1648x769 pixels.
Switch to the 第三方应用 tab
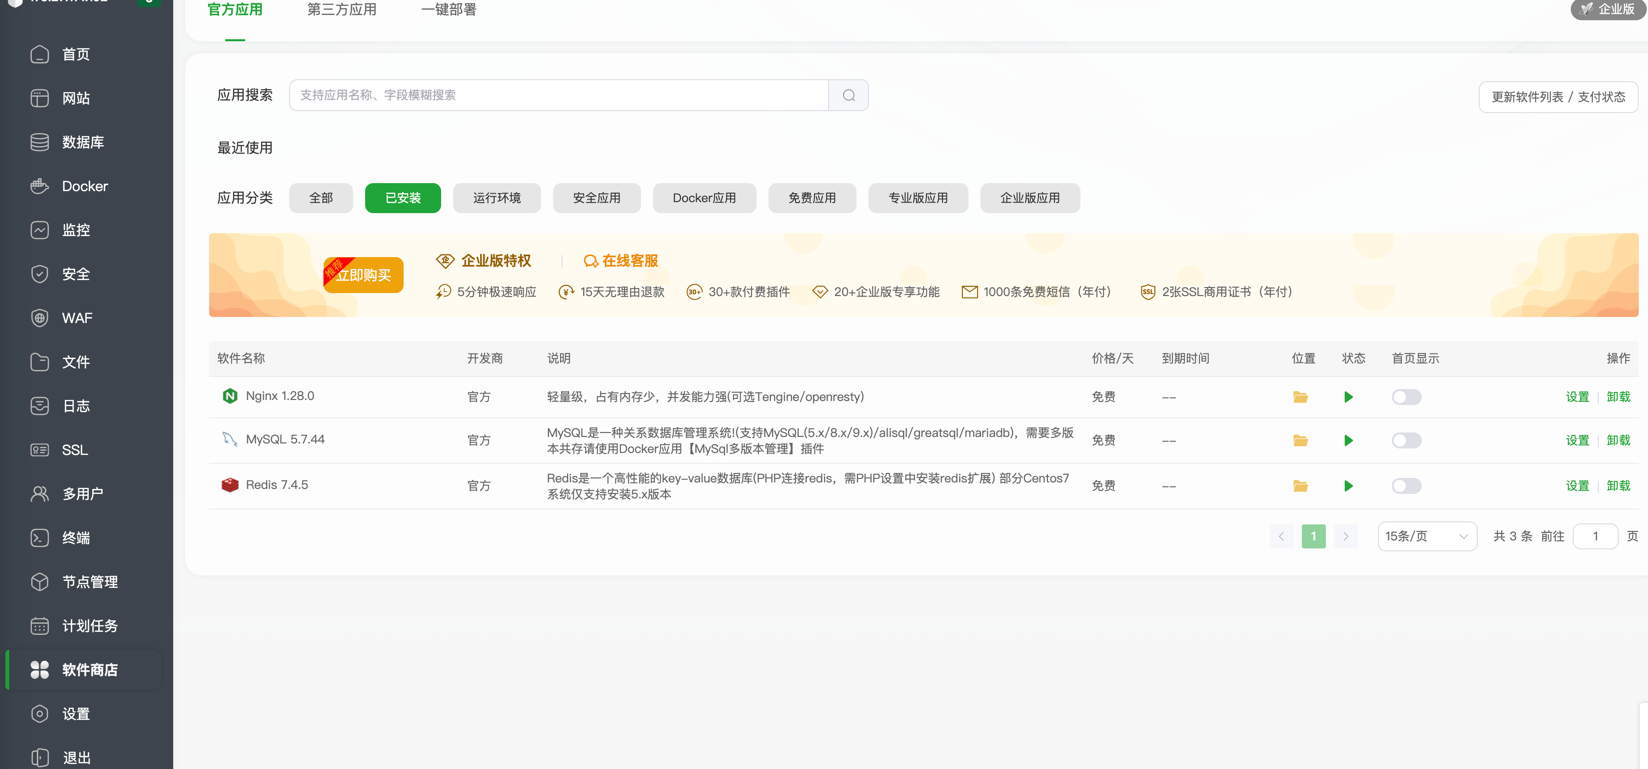click(342, 10)
